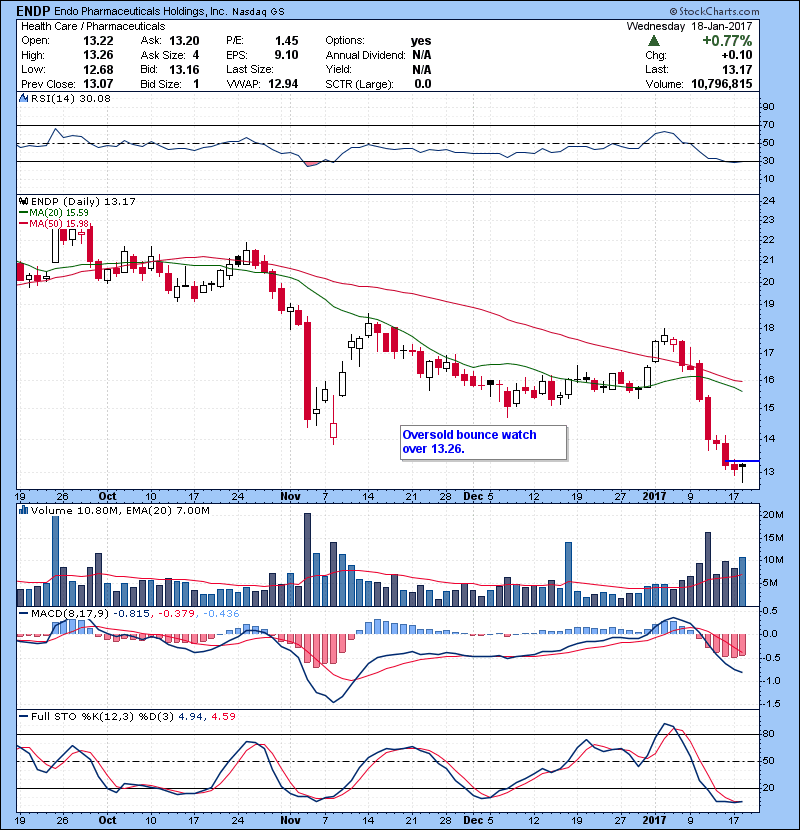Select the SCTR (Large) value 0.0
Viewport: 800px width, 830px height.
click(423, 84)
